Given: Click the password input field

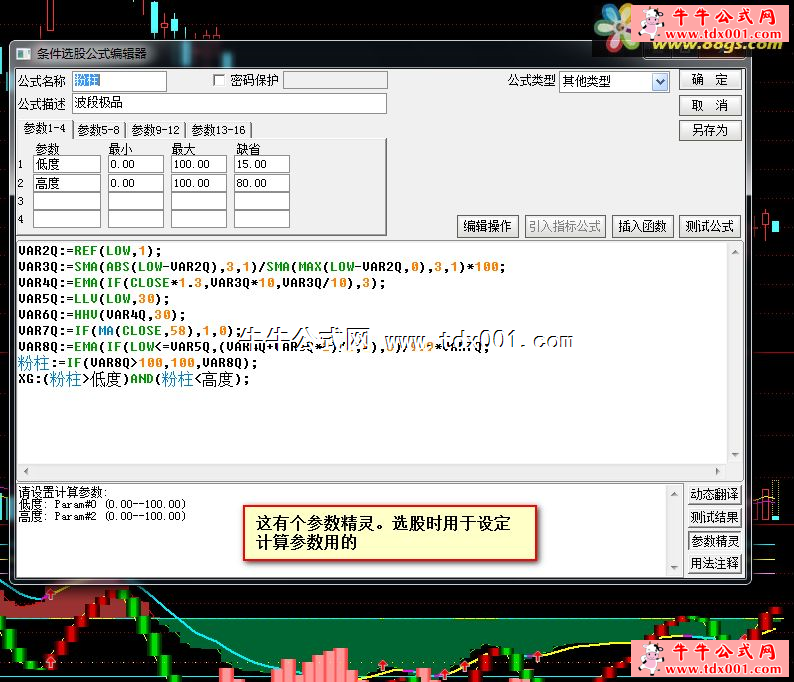Looking at the screenshot, I should [335, 80].
